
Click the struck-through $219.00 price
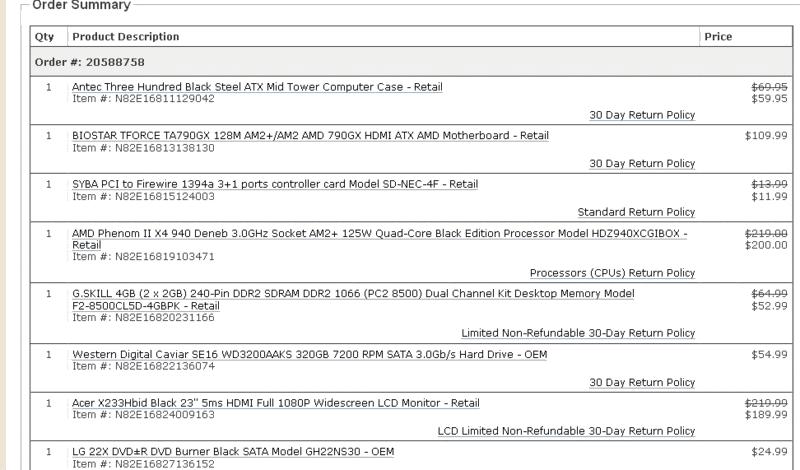tap(766, 234)
